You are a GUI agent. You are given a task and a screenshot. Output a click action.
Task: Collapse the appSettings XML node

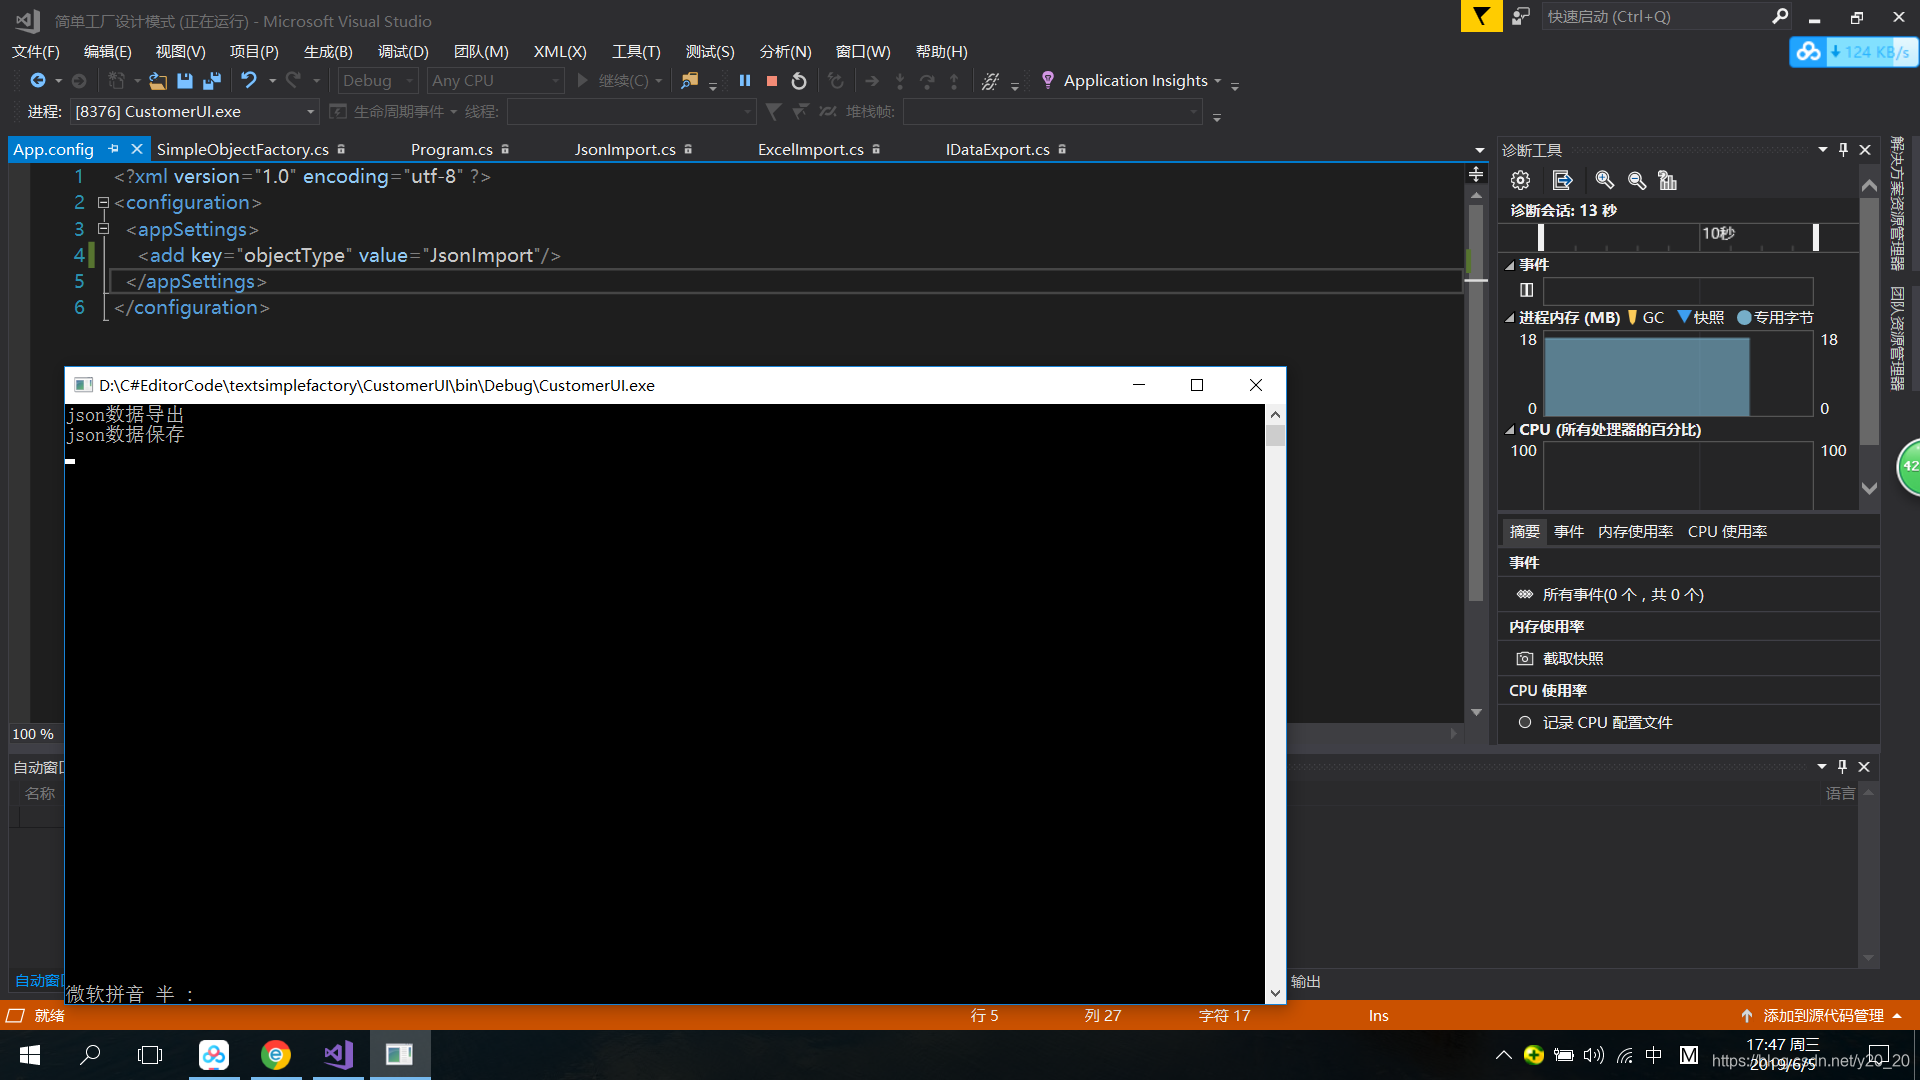coord(103,229)
